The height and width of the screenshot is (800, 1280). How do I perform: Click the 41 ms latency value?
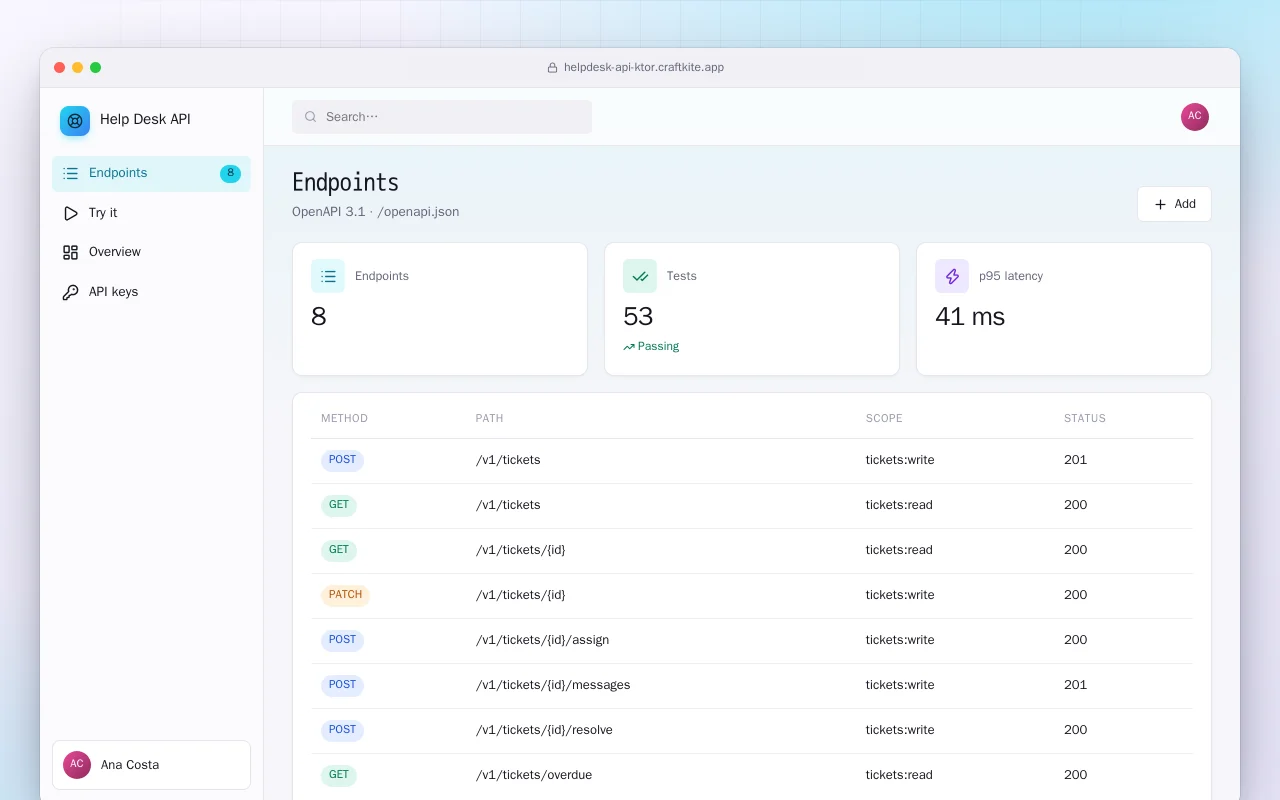click(x=970, y=317)
